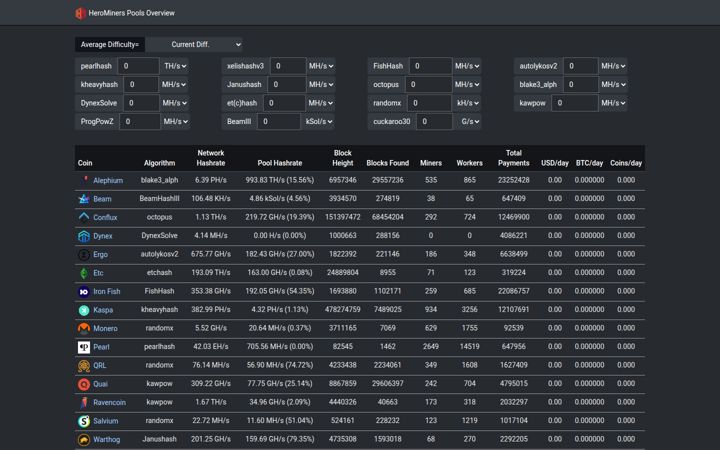Image resolution: width=720 pixels, height=450 pixels.
Task: Click the Ergo coin icon
Action: pyautogui.click(x=84, y=254)
